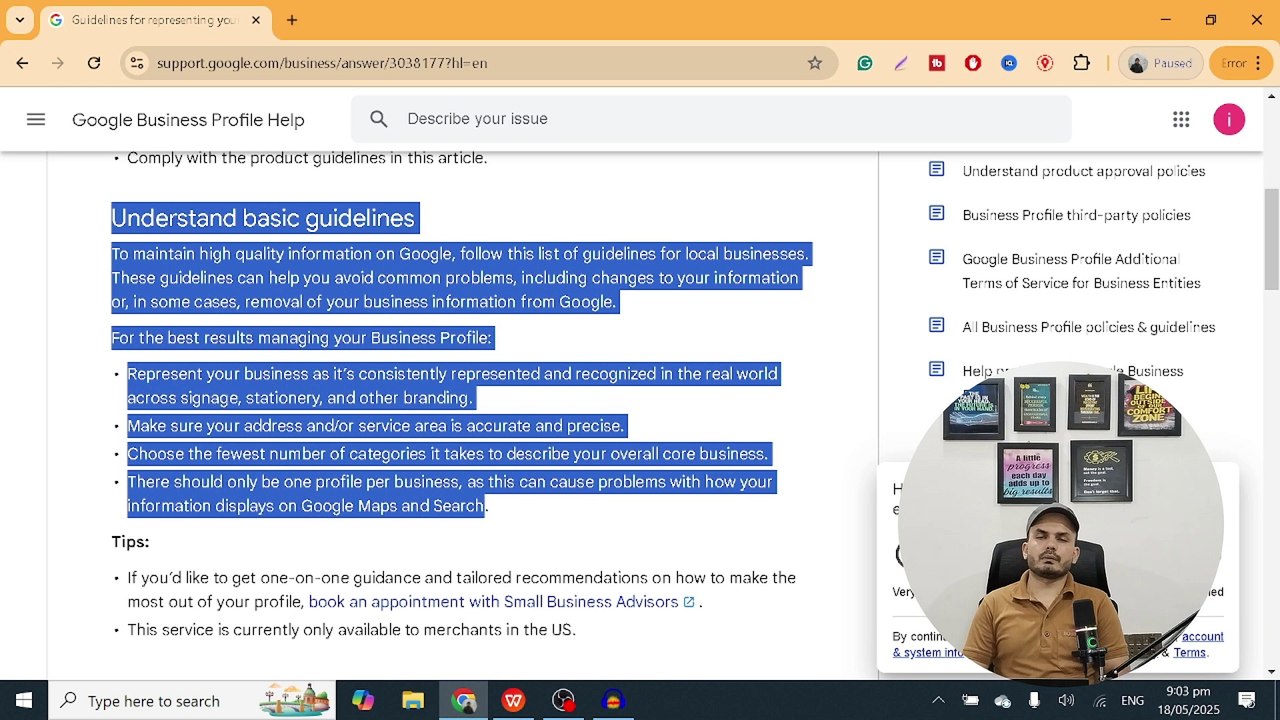The width and height of the screenshot is (1280, 720).
Task: Click document icon beside All Business Profile policies
Action: pos(937,326)
